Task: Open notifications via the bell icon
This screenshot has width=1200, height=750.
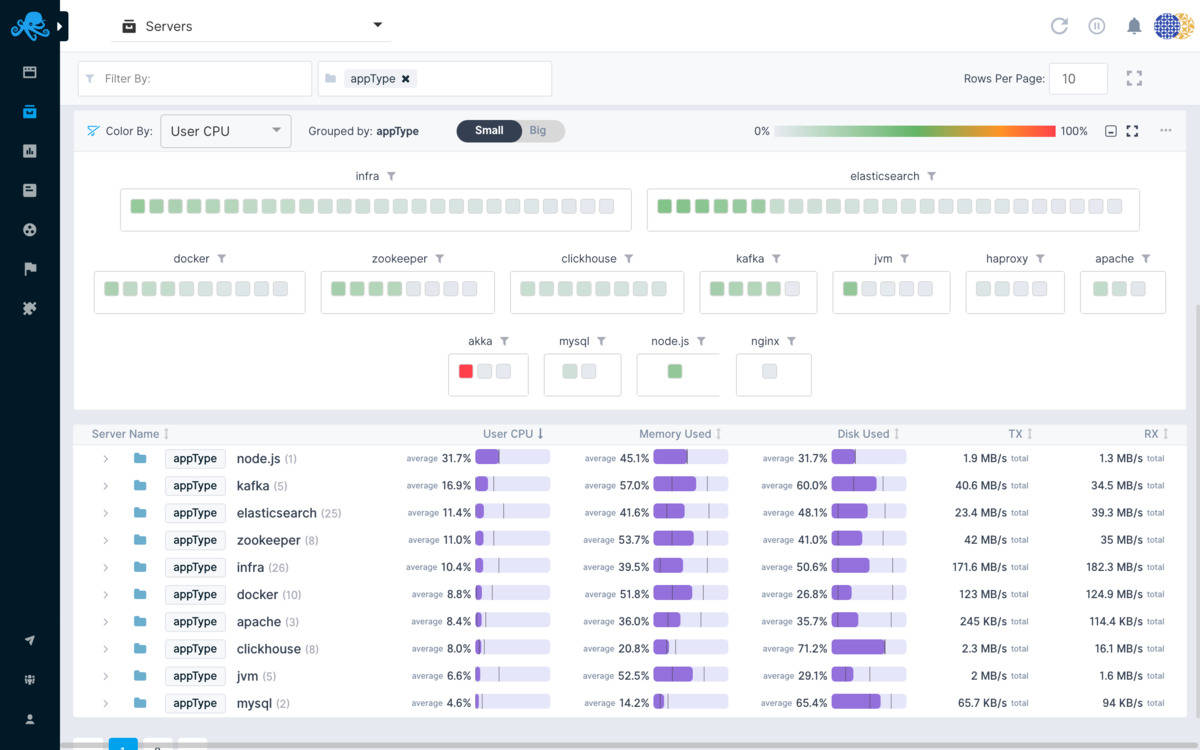Action: (1134, 26)
